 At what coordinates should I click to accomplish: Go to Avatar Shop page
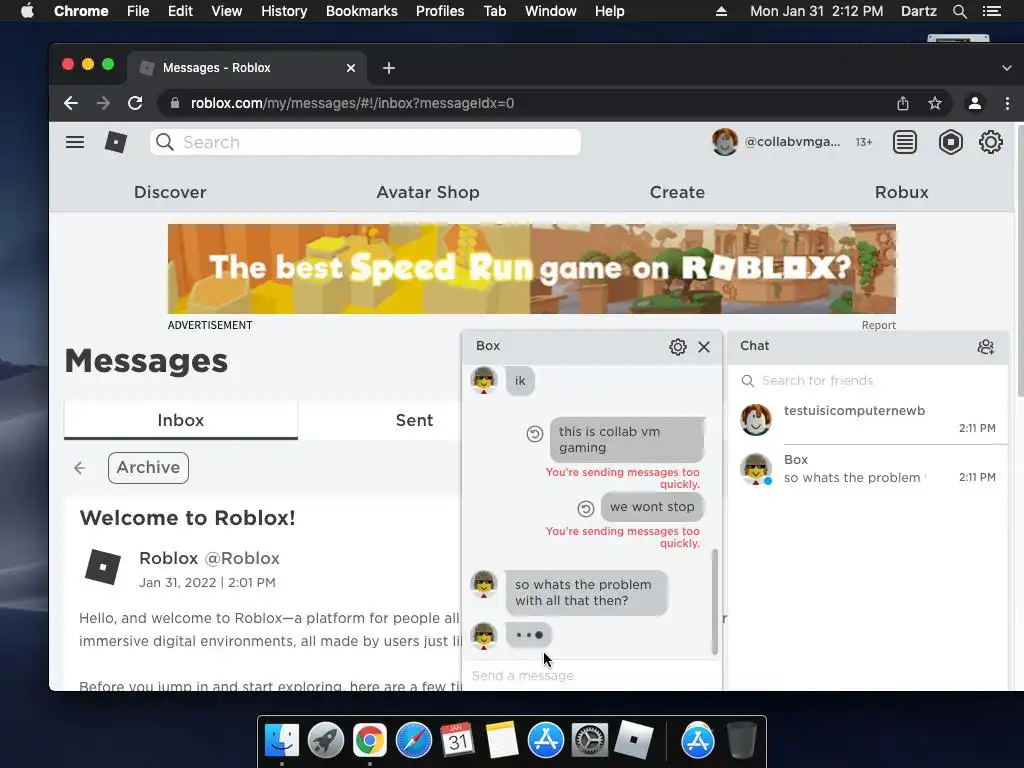coord(428,192)
